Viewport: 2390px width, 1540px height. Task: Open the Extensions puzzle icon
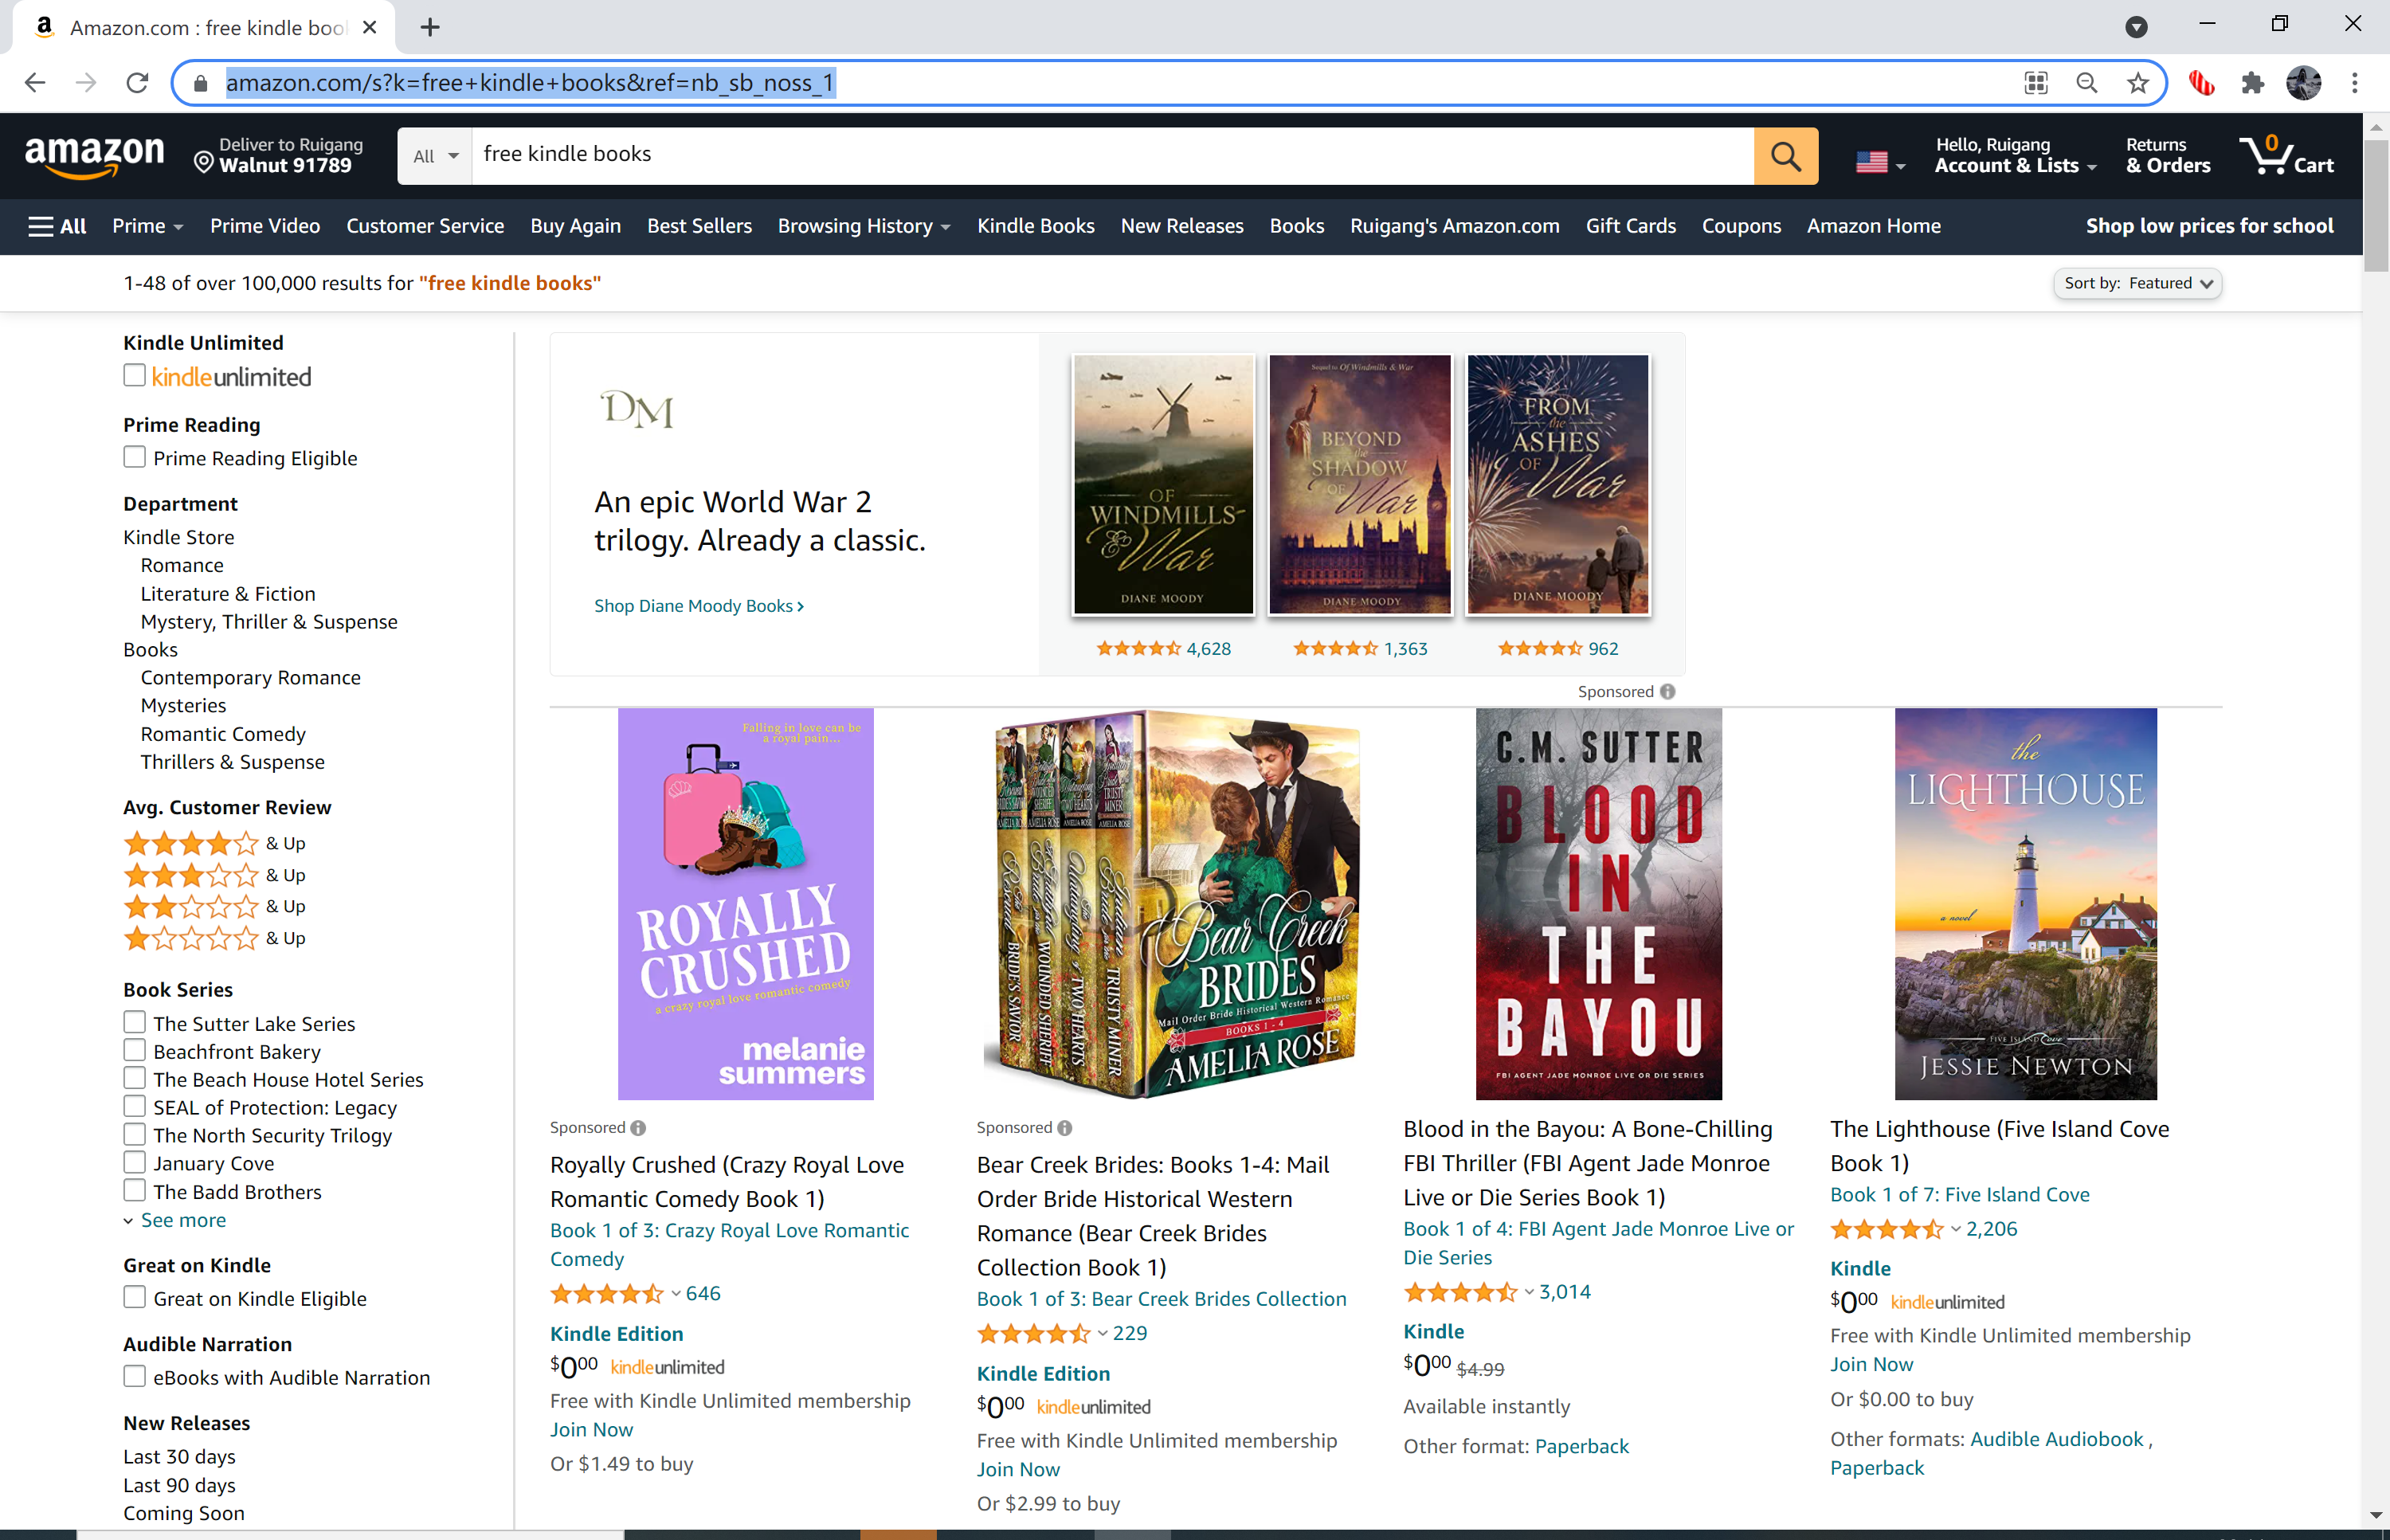pyautogui.click(x=2253, y=83)
